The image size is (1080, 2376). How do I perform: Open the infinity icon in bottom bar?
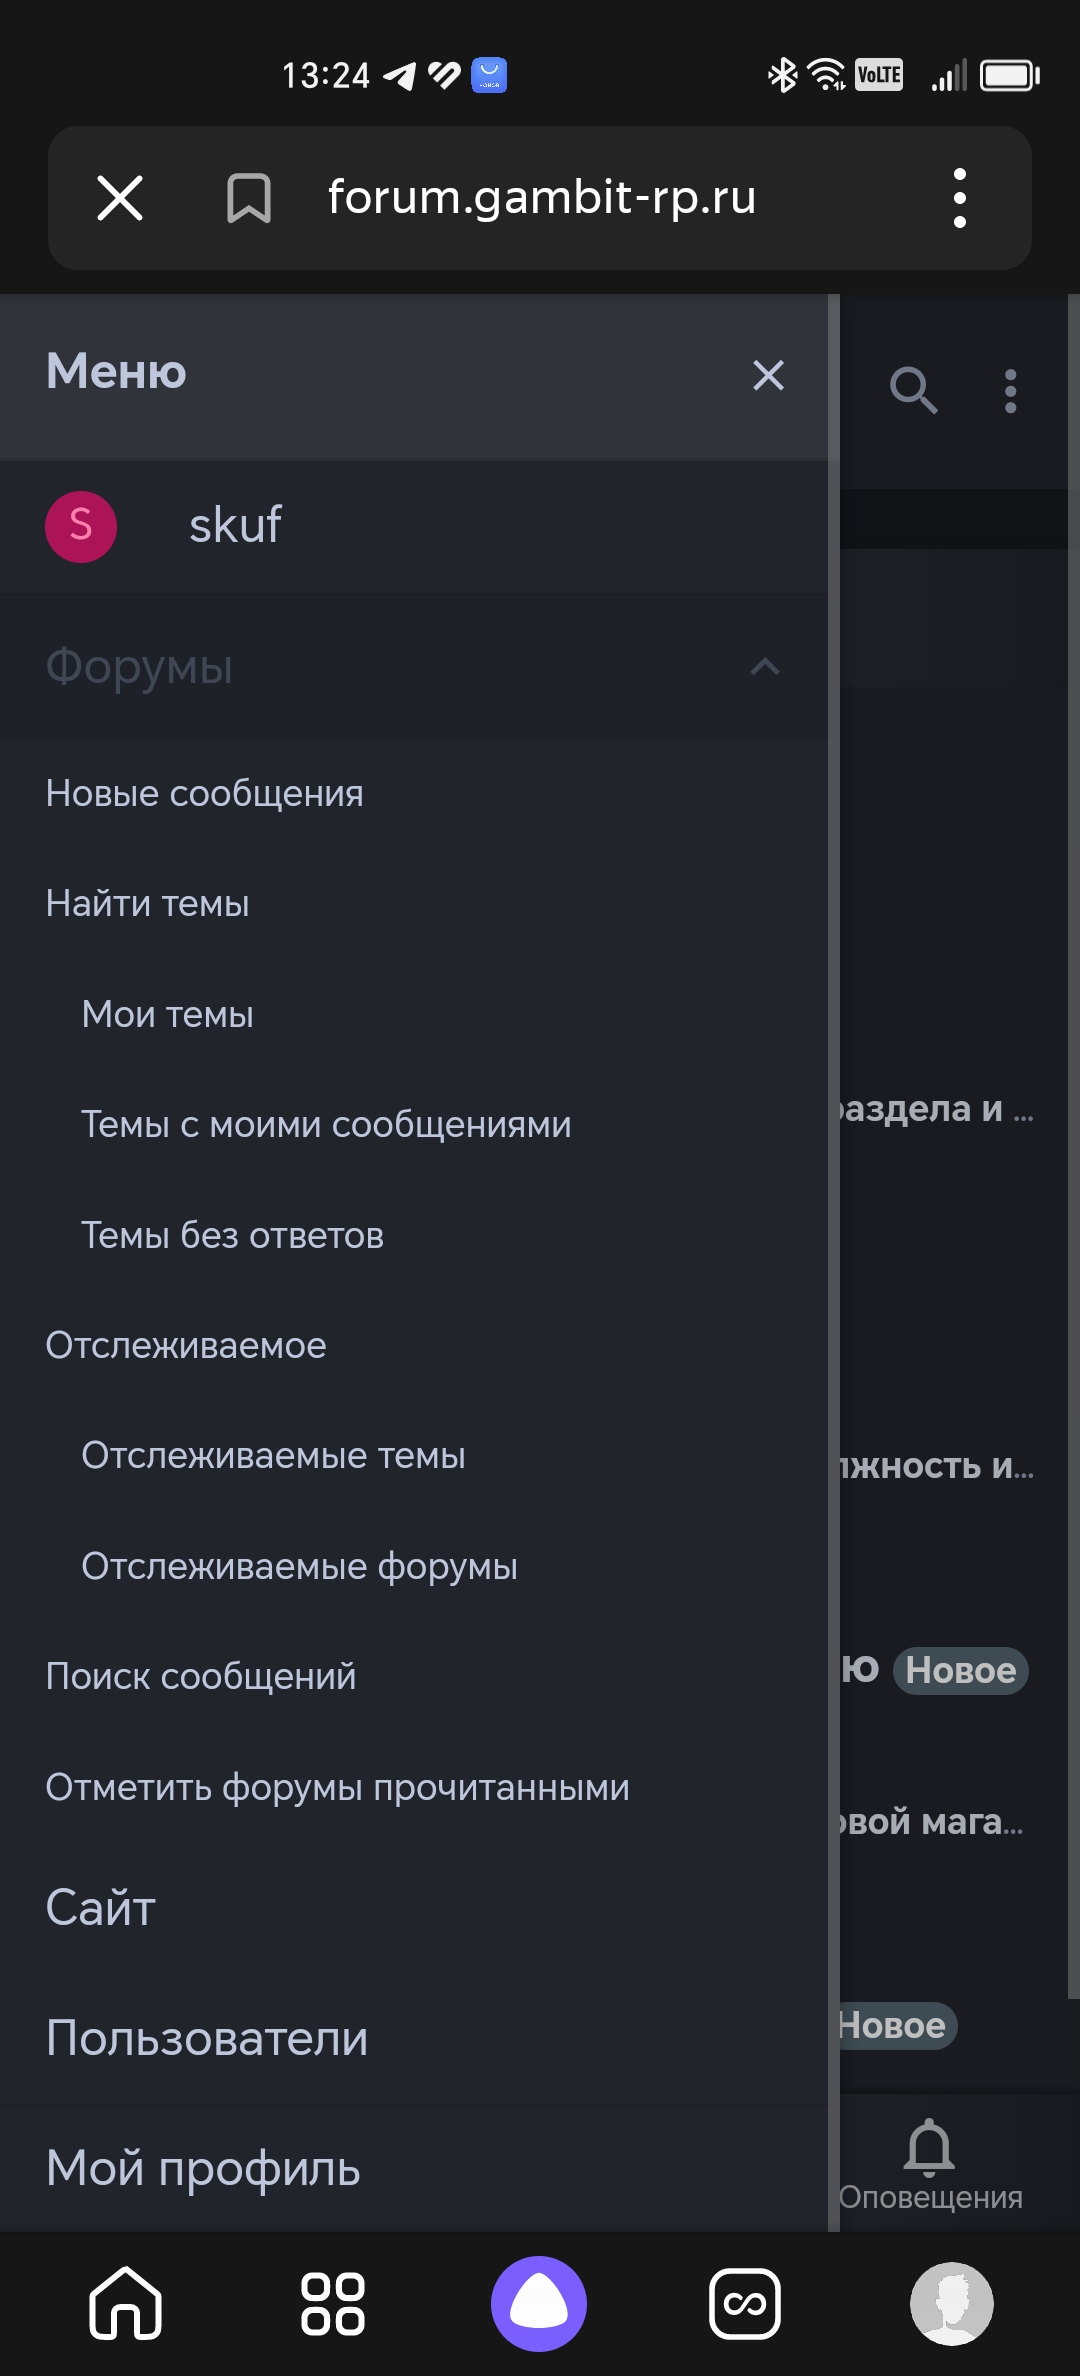point(745,2303)
